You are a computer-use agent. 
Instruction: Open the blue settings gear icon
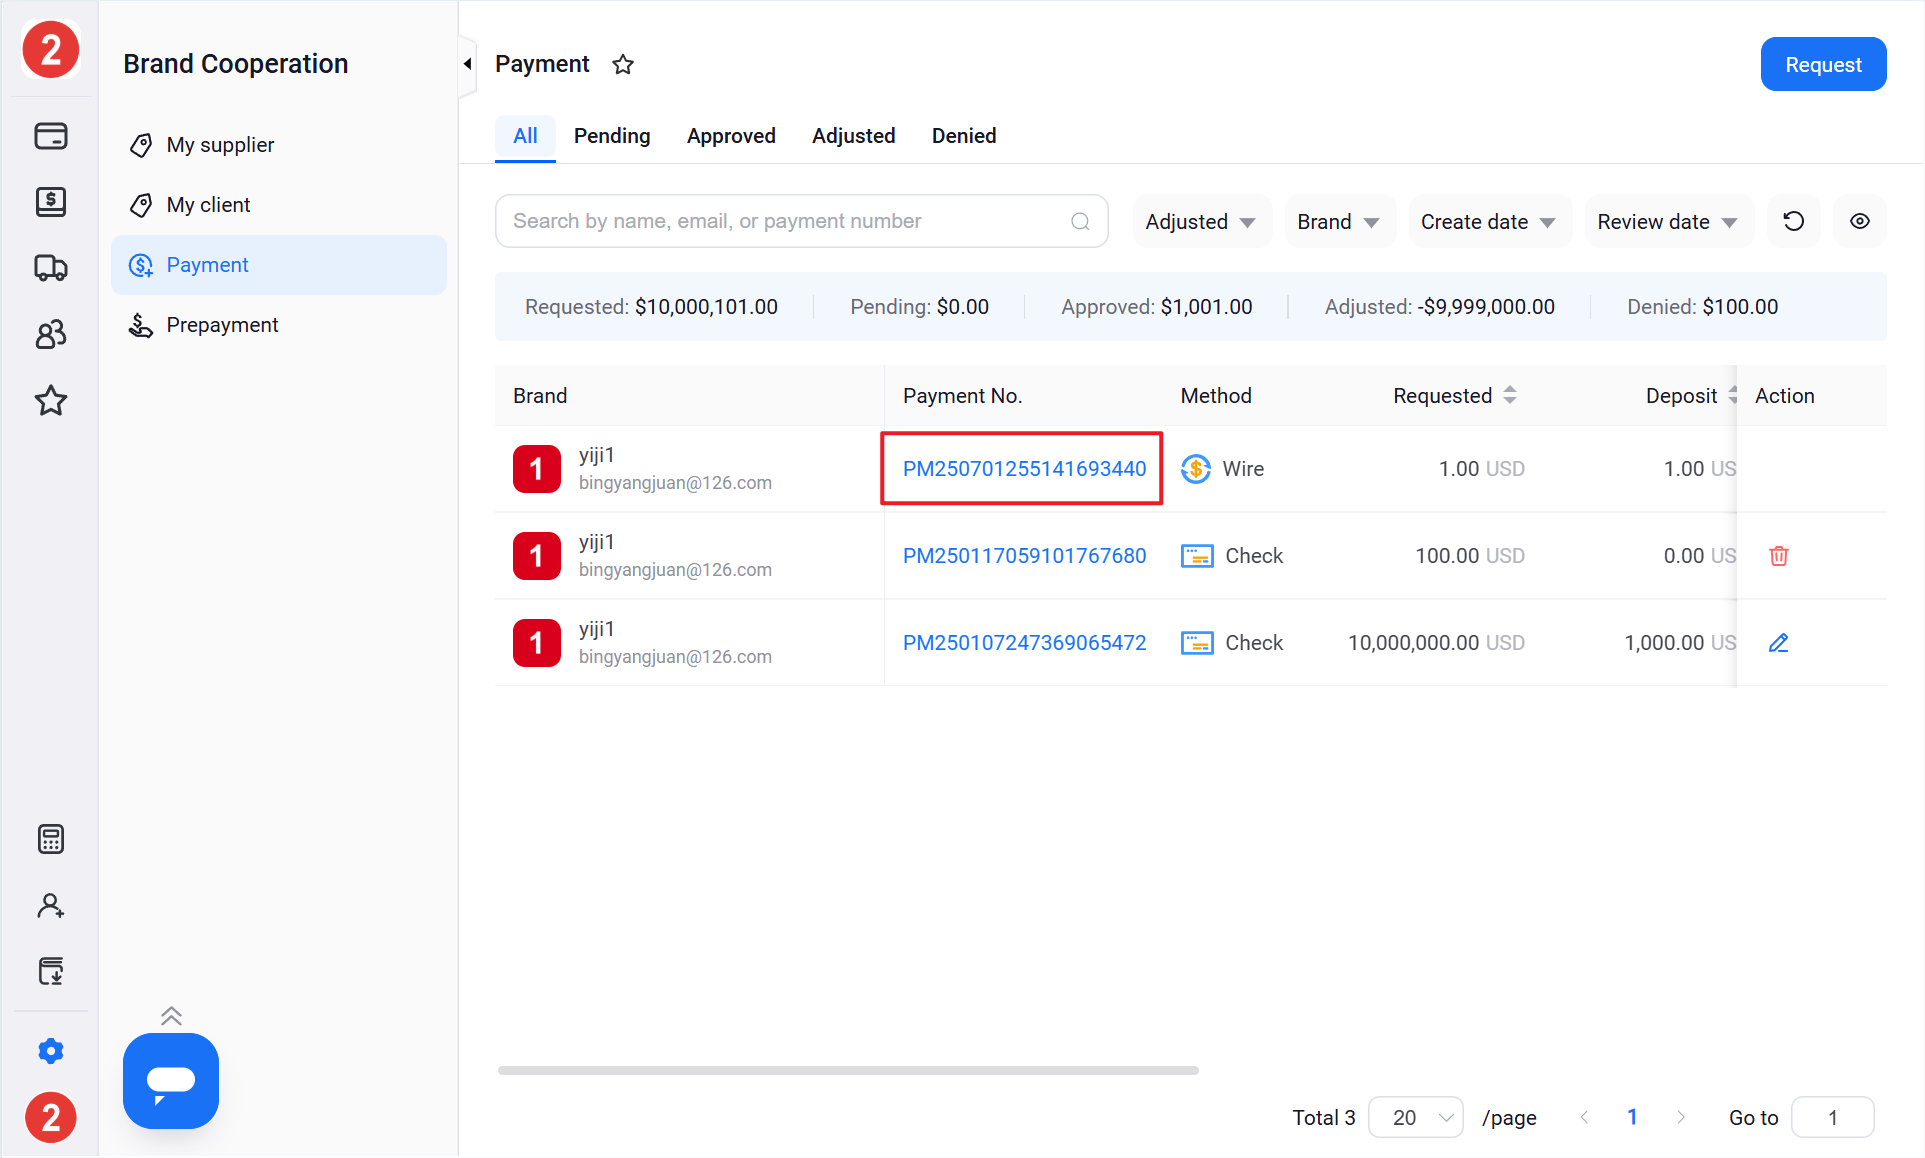[x=51, y=1051]
